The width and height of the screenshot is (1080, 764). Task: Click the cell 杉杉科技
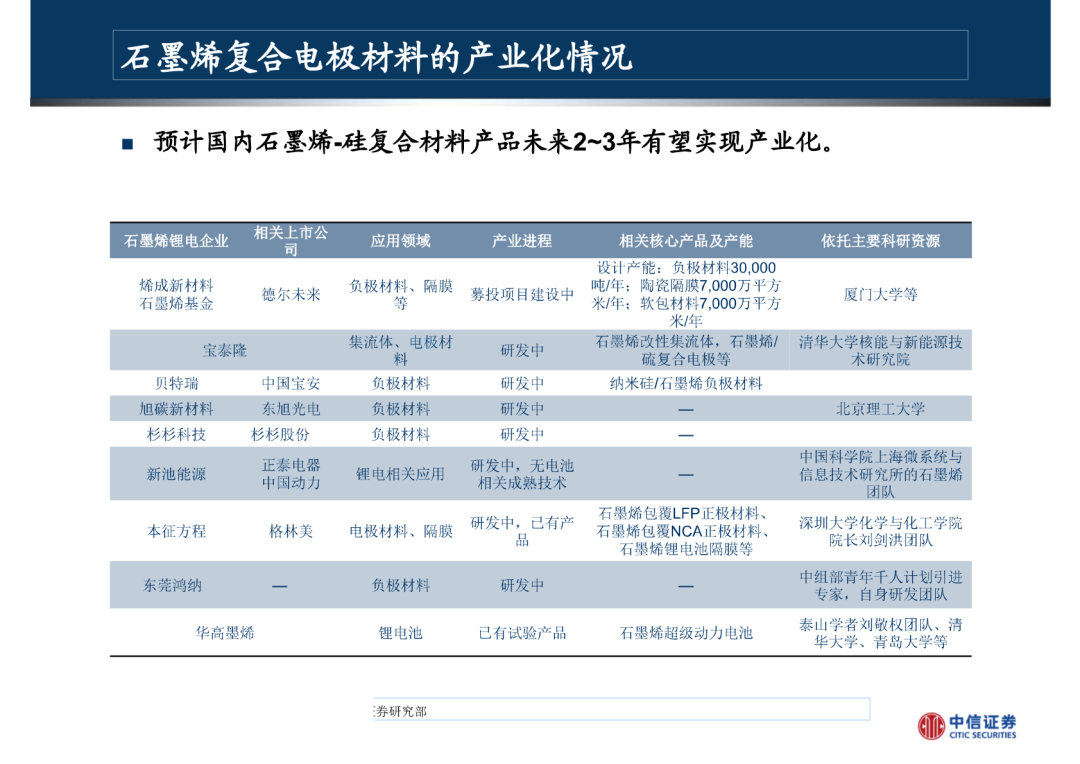point(176,434)
